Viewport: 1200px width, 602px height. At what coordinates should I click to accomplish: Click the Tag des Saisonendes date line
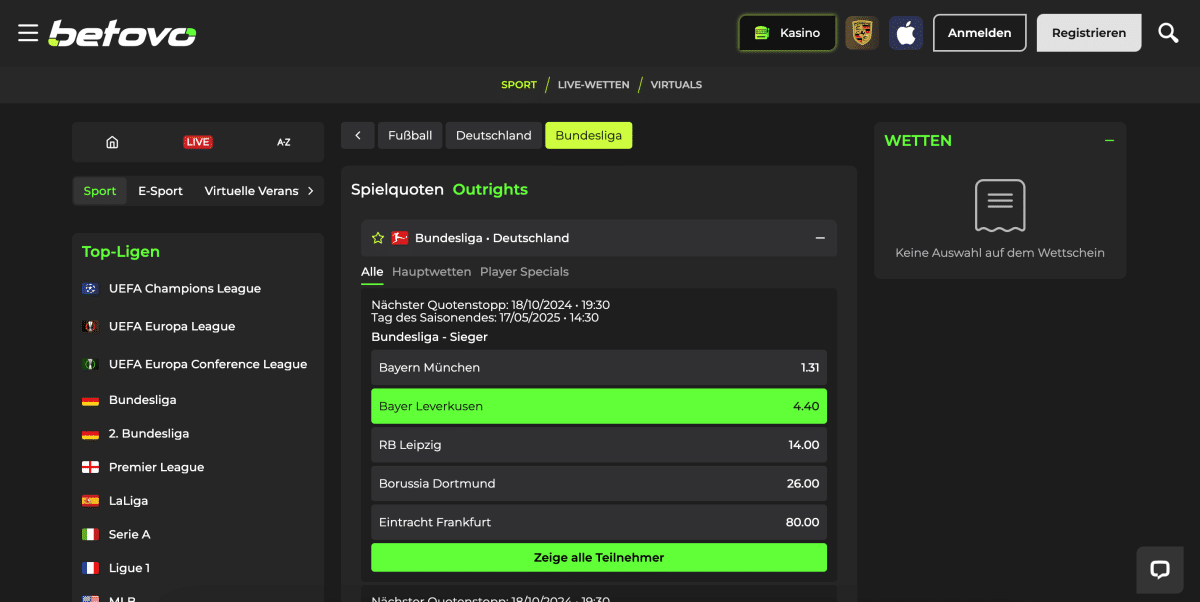click(485, 318)
